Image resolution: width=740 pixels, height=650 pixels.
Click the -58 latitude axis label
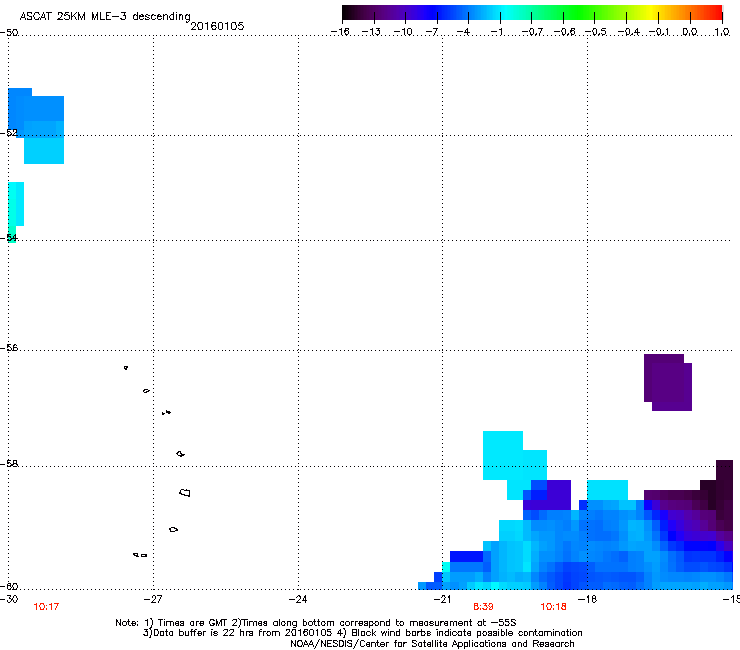[9, 464]
